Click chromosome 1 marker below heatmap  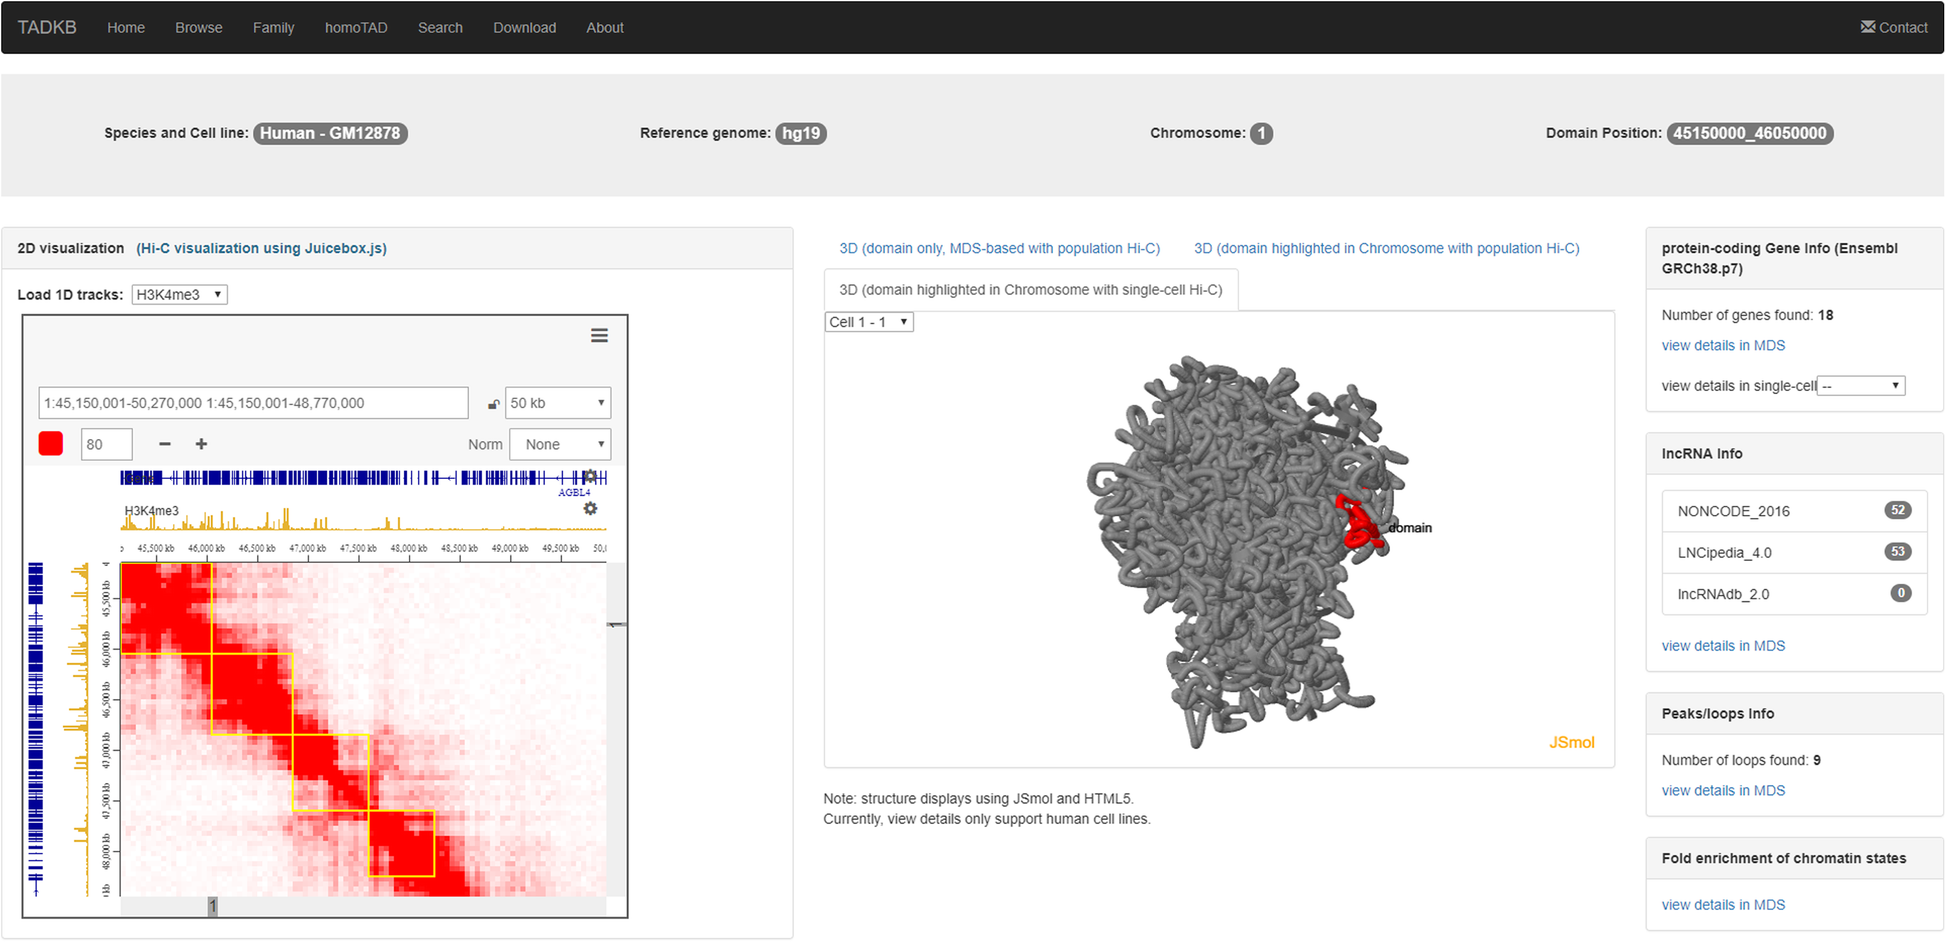click(x=213, y=906)
